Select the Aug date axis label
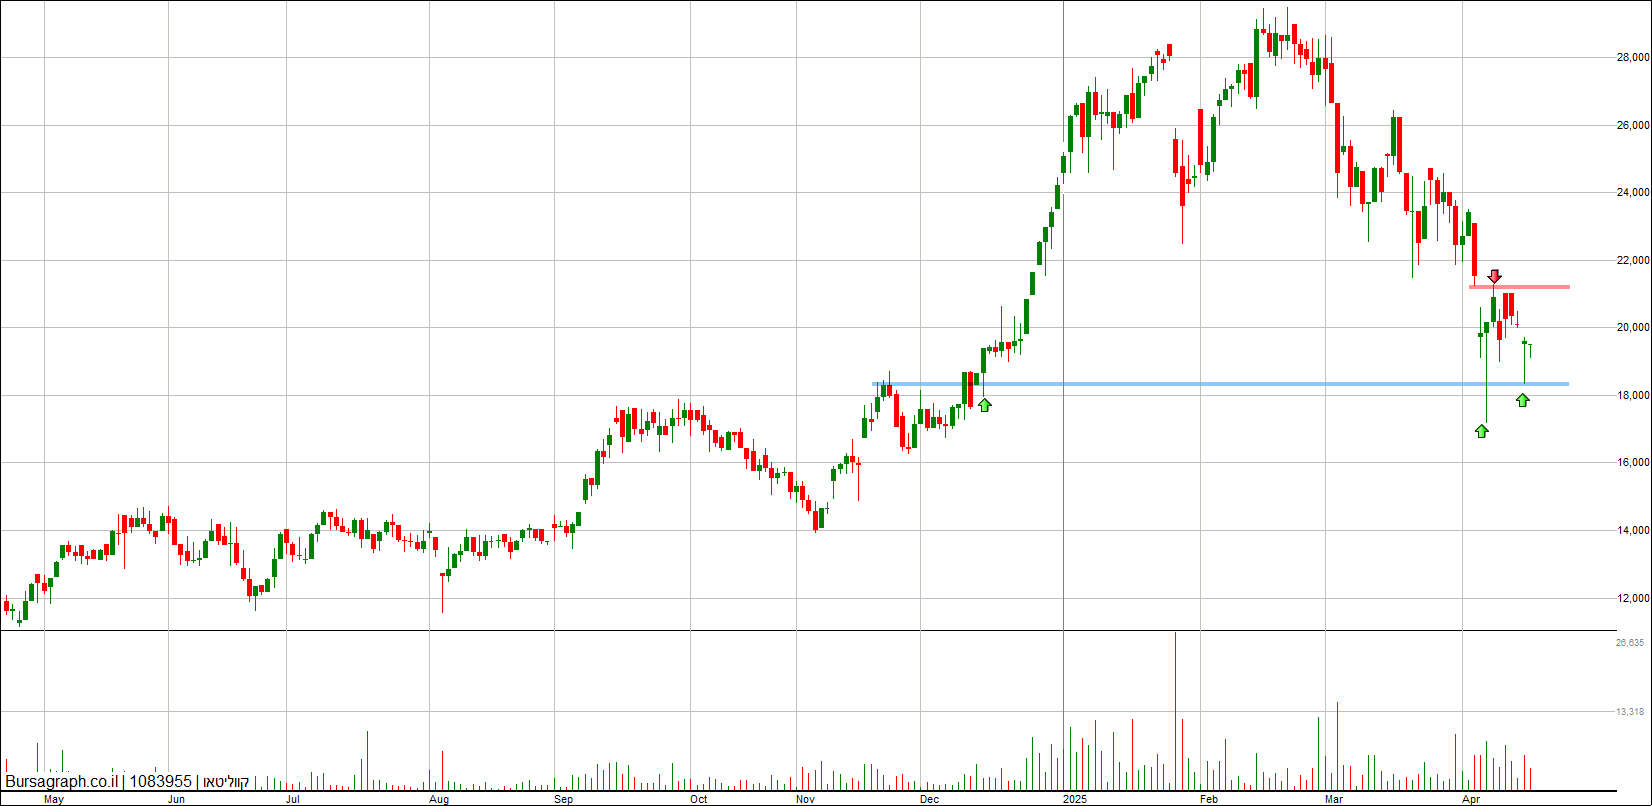The image size is (1652, 806). point(438,799)
